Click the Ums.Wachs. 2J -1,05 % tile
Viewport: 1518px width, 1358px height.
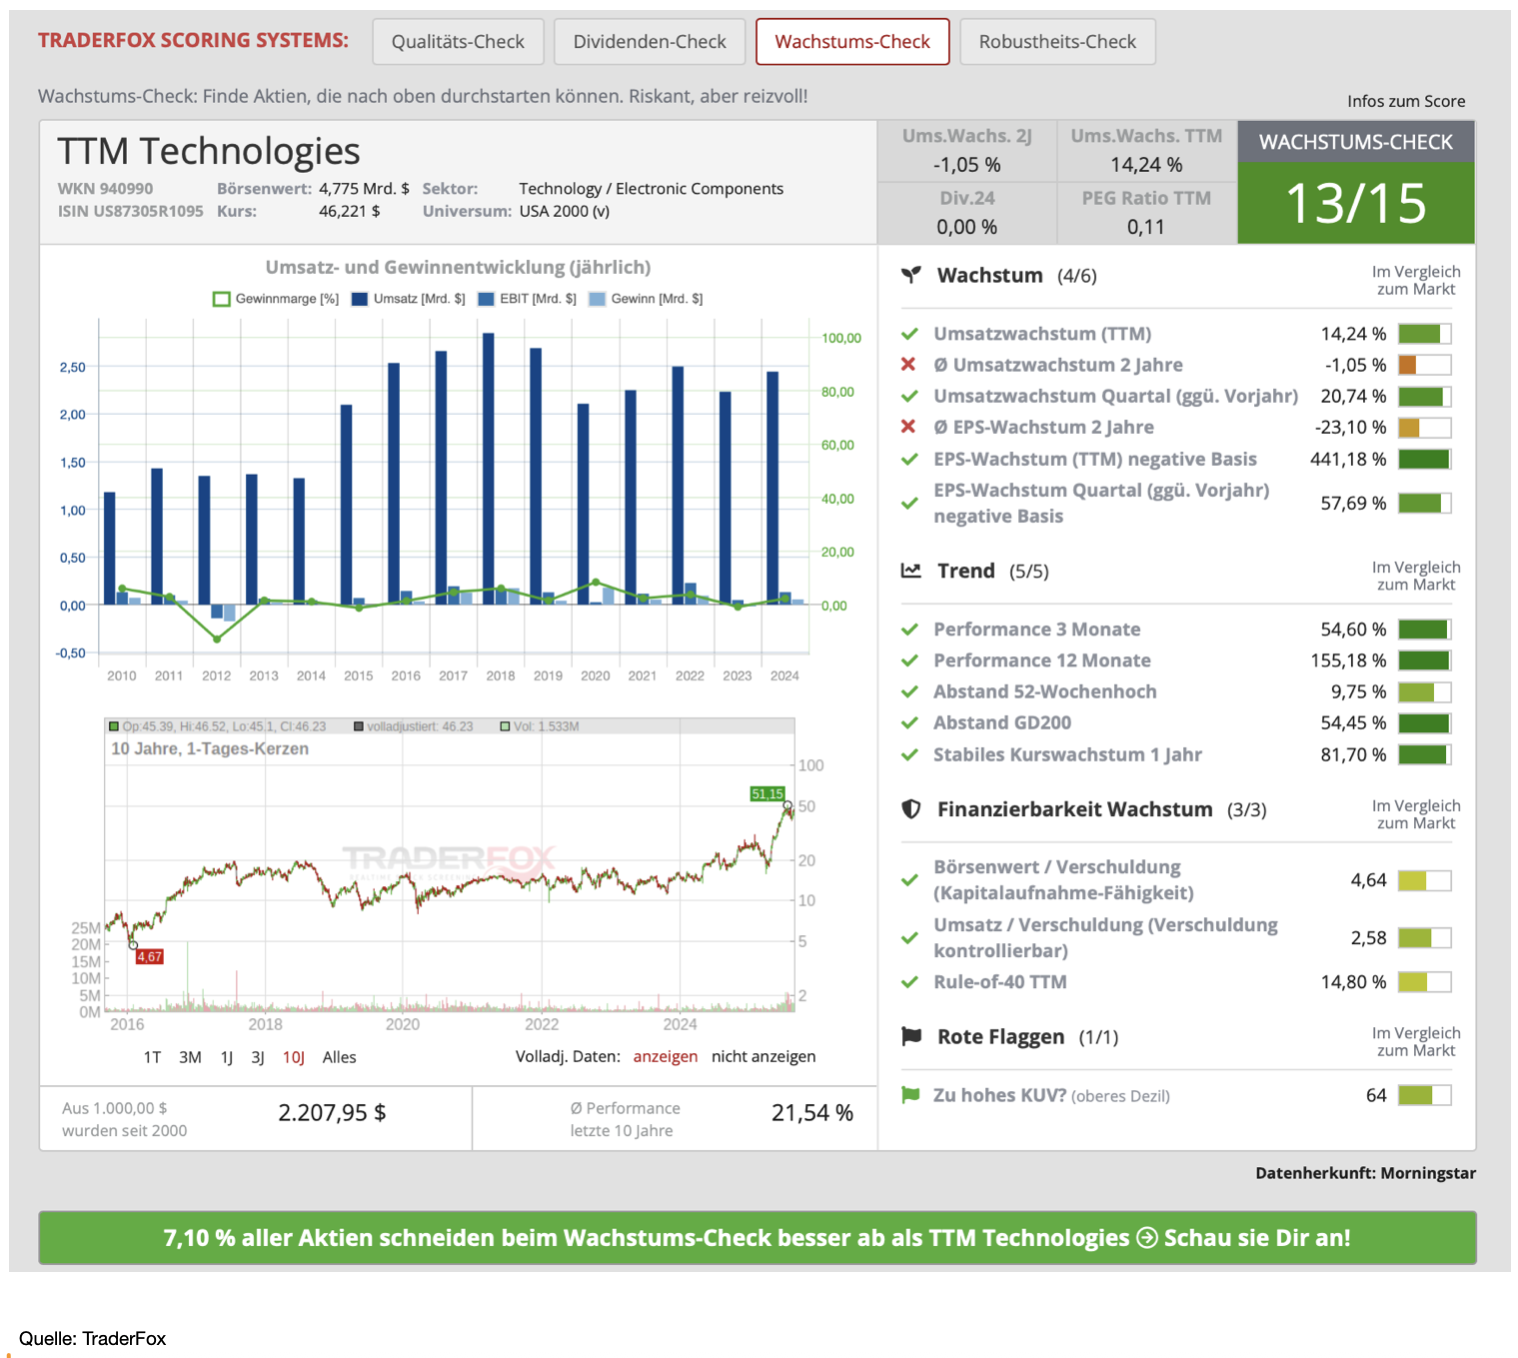coord(967,151)
